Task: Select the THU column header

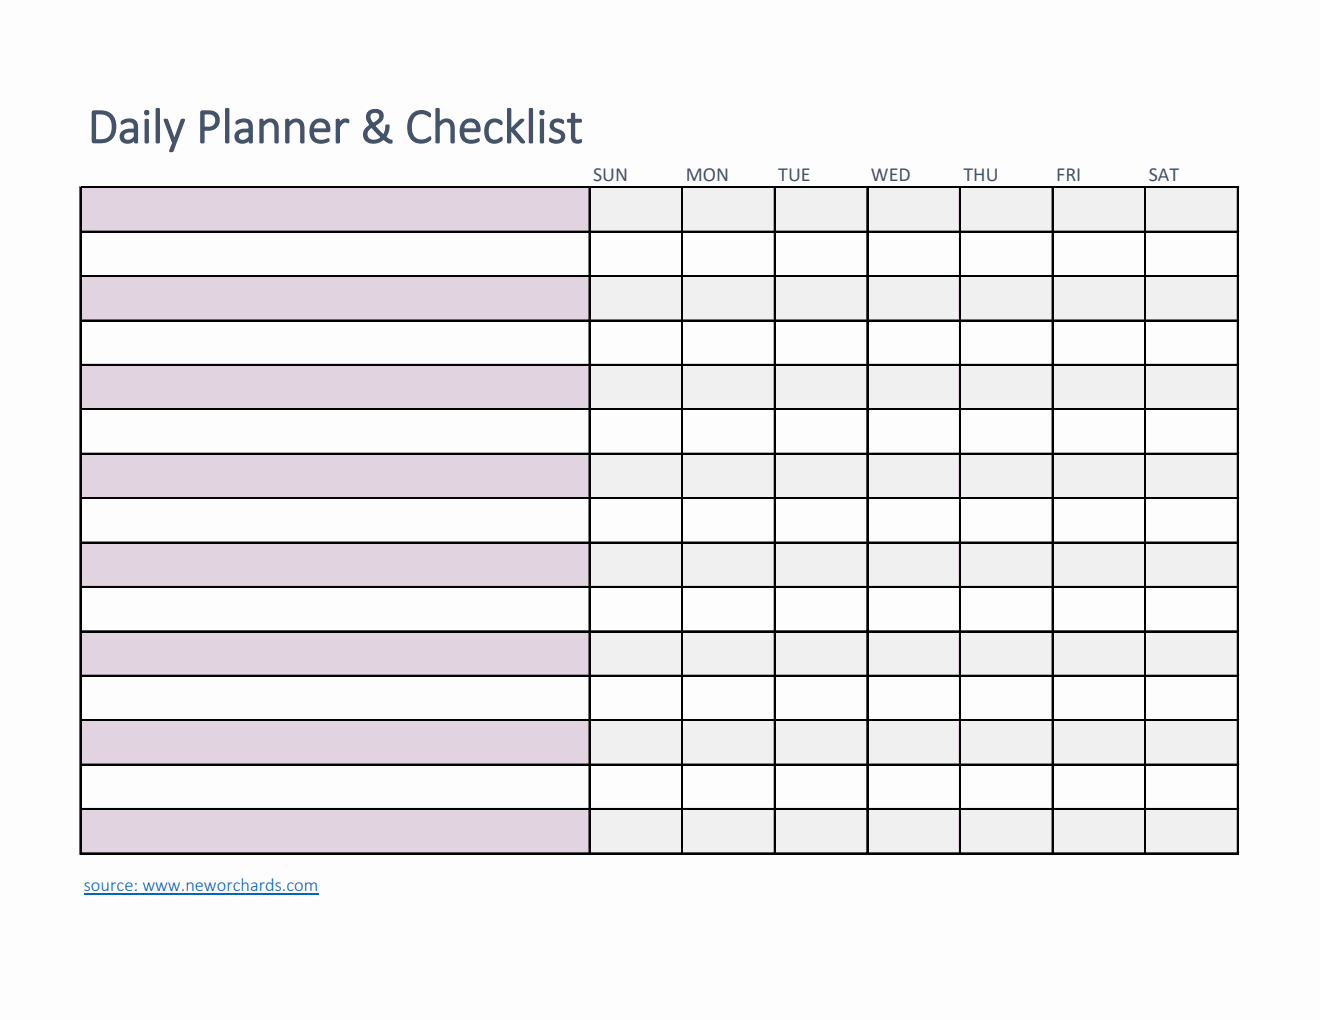Action: click(x=980, y=175)
